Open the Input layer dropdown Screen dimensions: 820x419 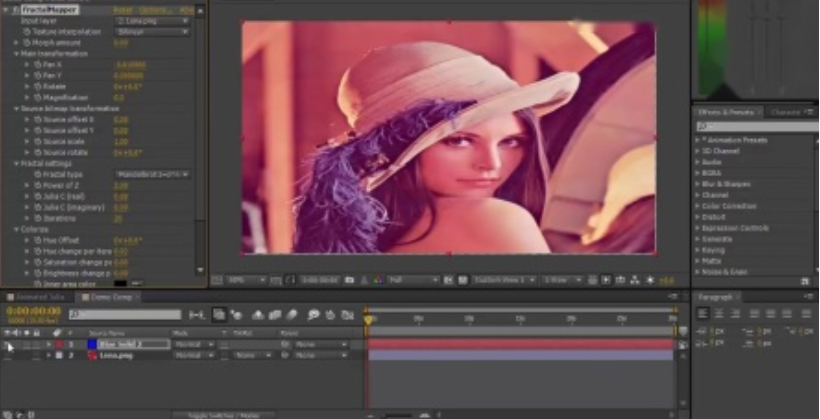pos(152,21)
